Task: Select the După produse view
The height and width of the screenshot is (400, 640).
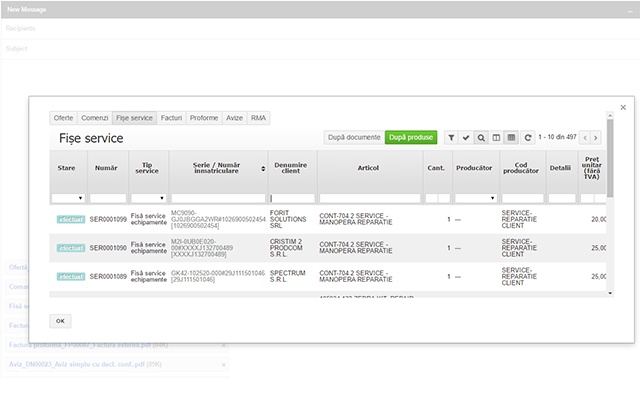Action: pyautogui.click(x=411, y=138)
